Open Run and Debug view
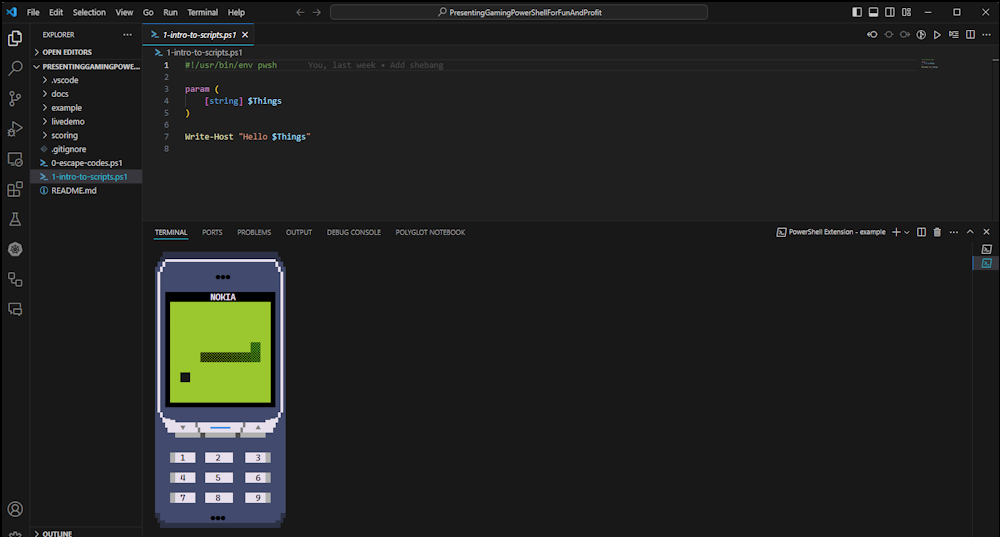Viewport: 1000px width, 537px height. point(15,129)
